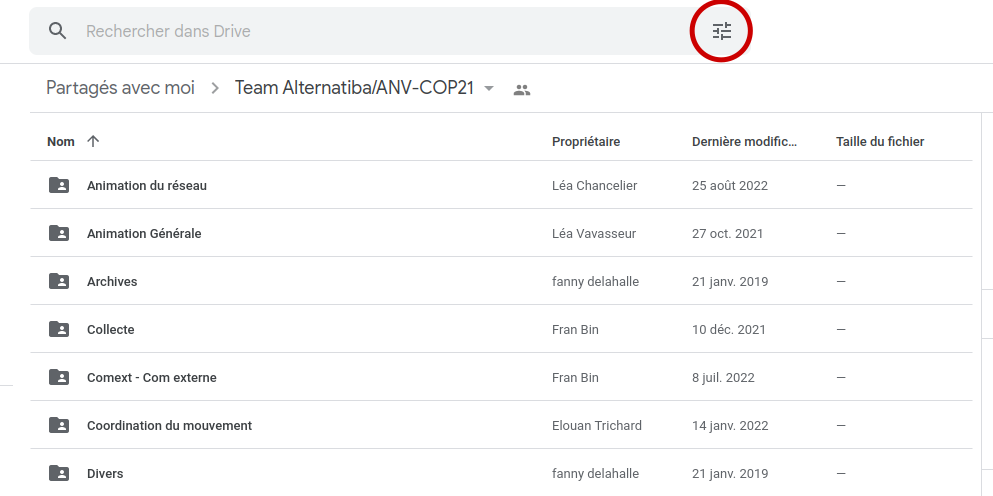The height and width of the screenshot is (496, 993).
Task: Click the shared people icon beside folder title
Action: pyautogui.click(x=521, y=89)
